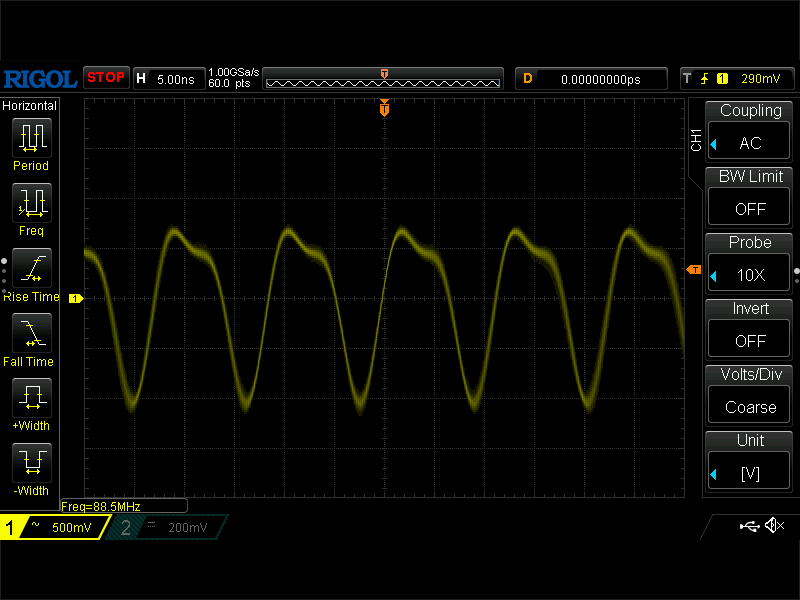Click the Freq=88.5MHz measurement readout
The image size is (800, 600).
pyautogui.click(x=123, y=506)
